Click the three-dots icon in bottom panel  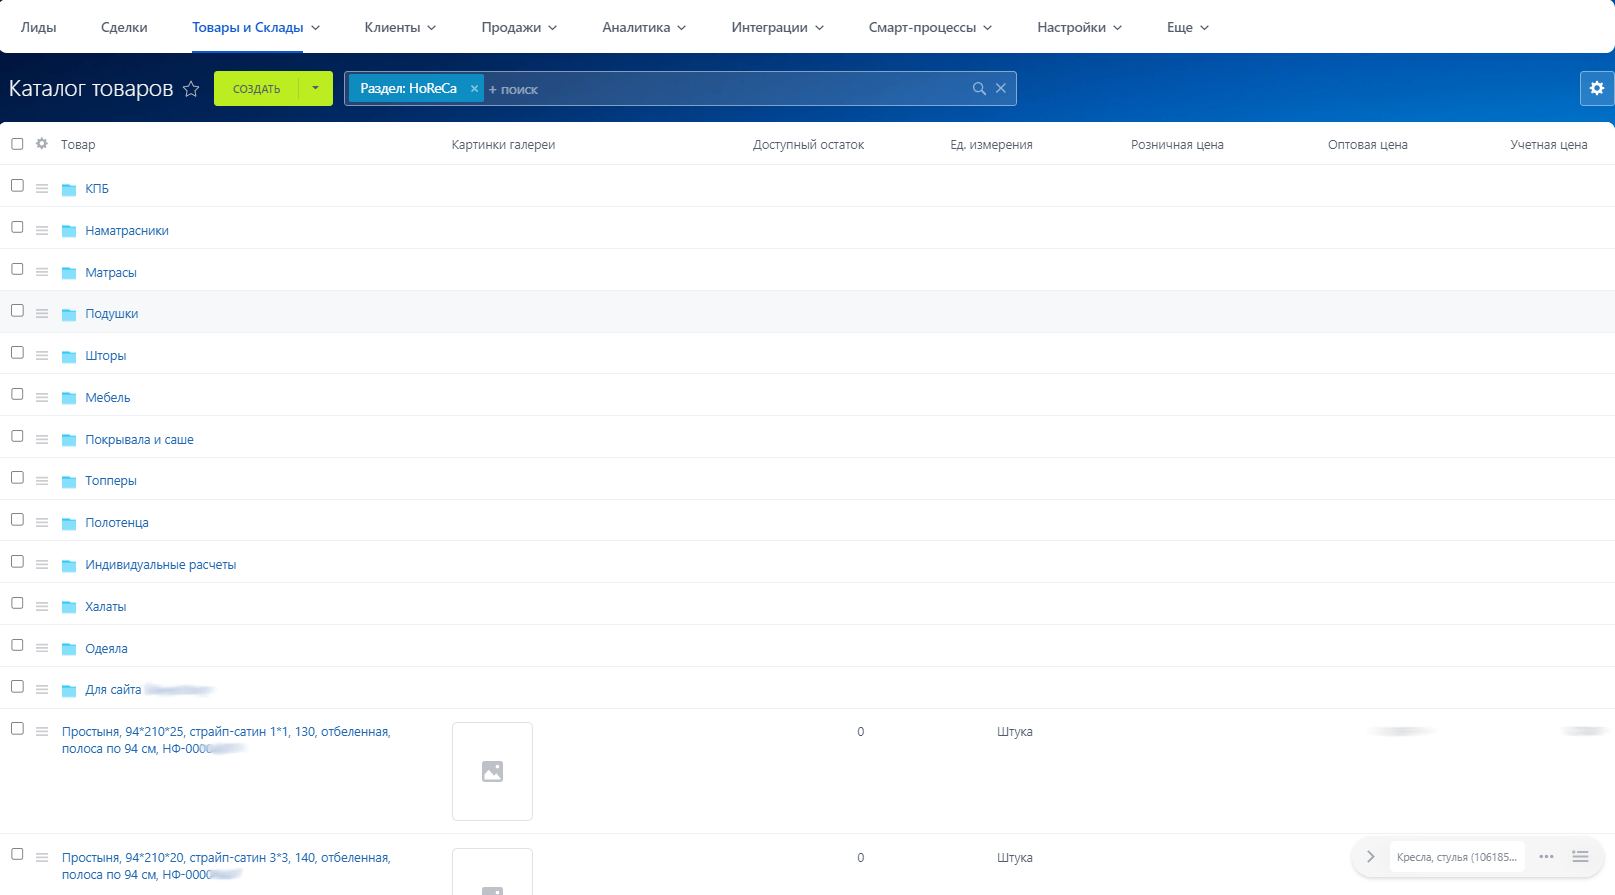[1546, 857]
